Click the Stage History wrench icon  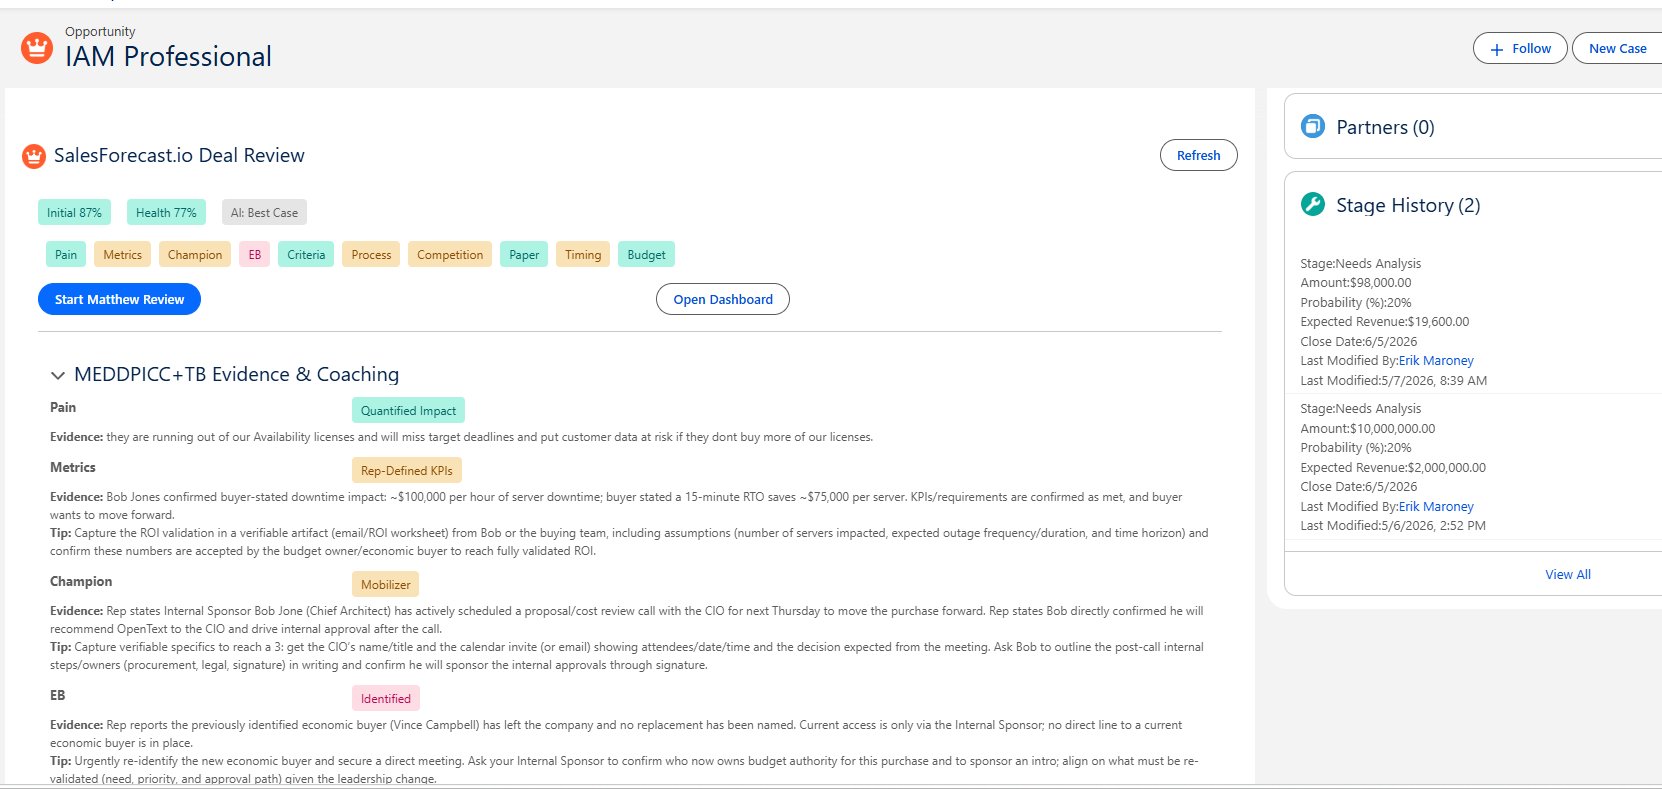(1312, 204)
